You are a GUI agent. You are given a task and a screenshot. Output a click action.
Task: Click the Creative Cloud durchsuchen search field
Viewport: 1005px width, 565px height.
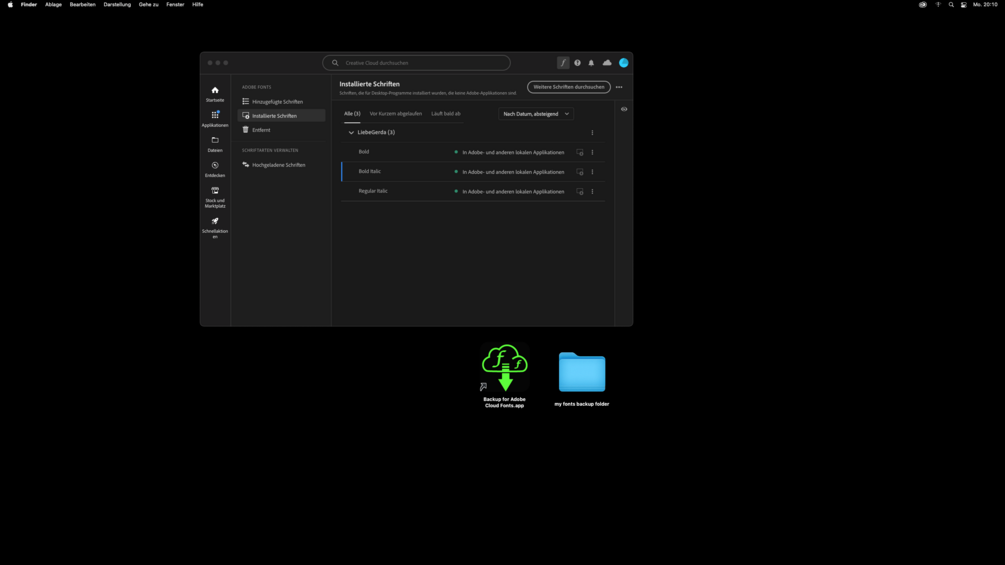point(417,63)
